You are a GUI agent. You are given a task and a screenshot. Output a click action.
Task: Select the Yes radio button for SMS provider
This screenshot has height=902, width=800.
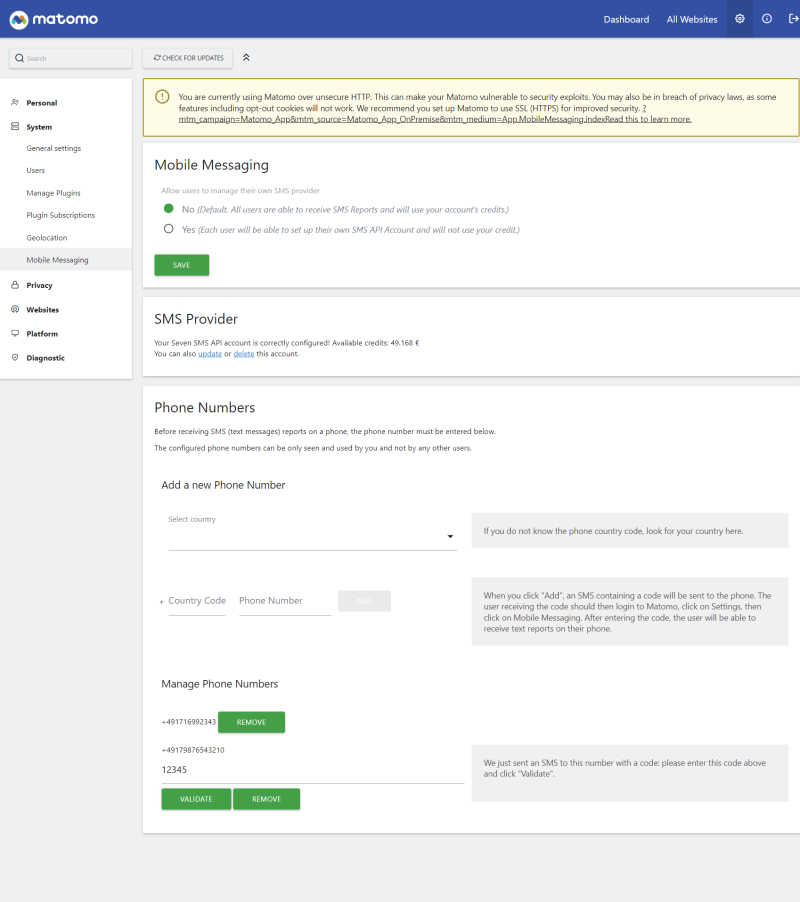click(x=169, y=228)
